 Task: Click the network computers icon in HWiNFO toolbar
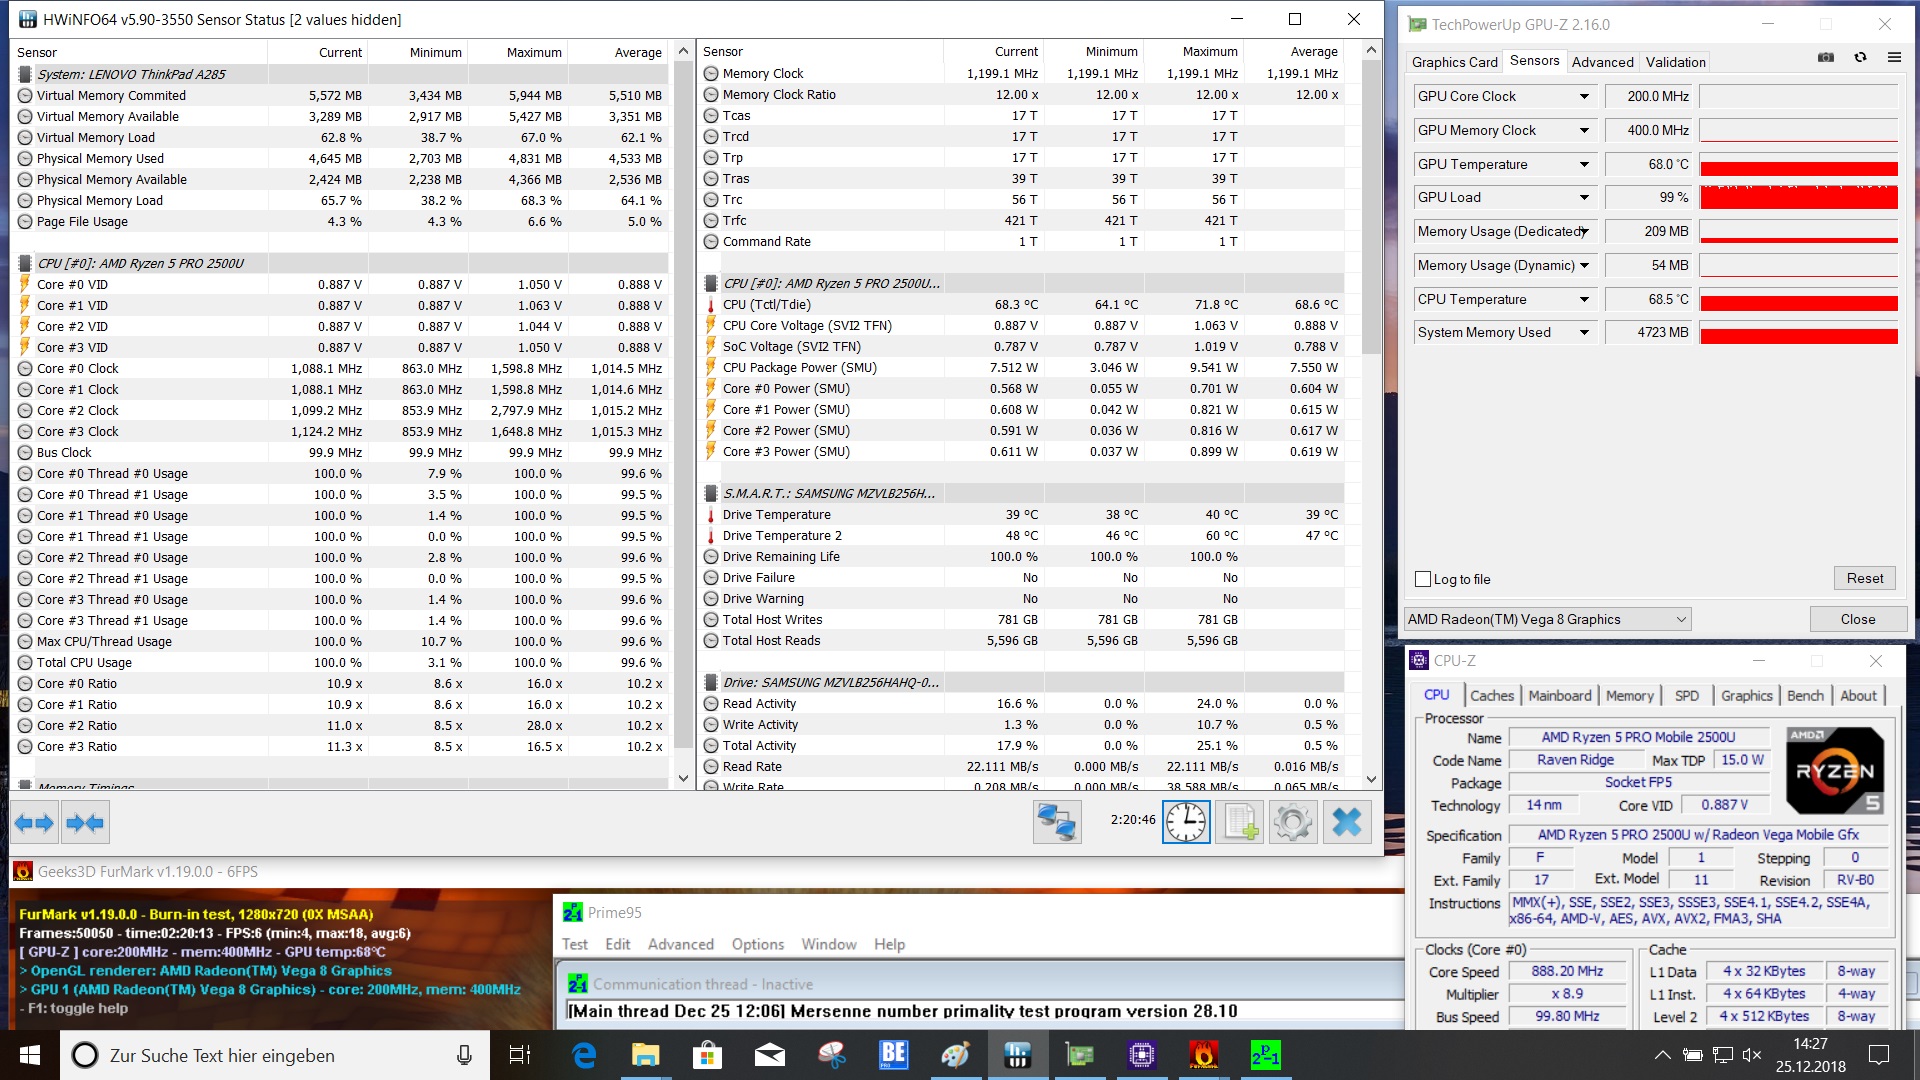click(x=1057, y=823)
